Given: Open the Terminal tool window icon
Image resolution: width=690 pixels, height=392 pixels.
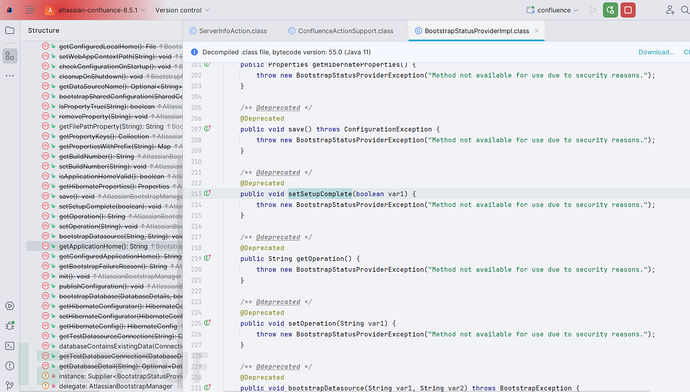Looking at the screenshot, I should (10, 346).
